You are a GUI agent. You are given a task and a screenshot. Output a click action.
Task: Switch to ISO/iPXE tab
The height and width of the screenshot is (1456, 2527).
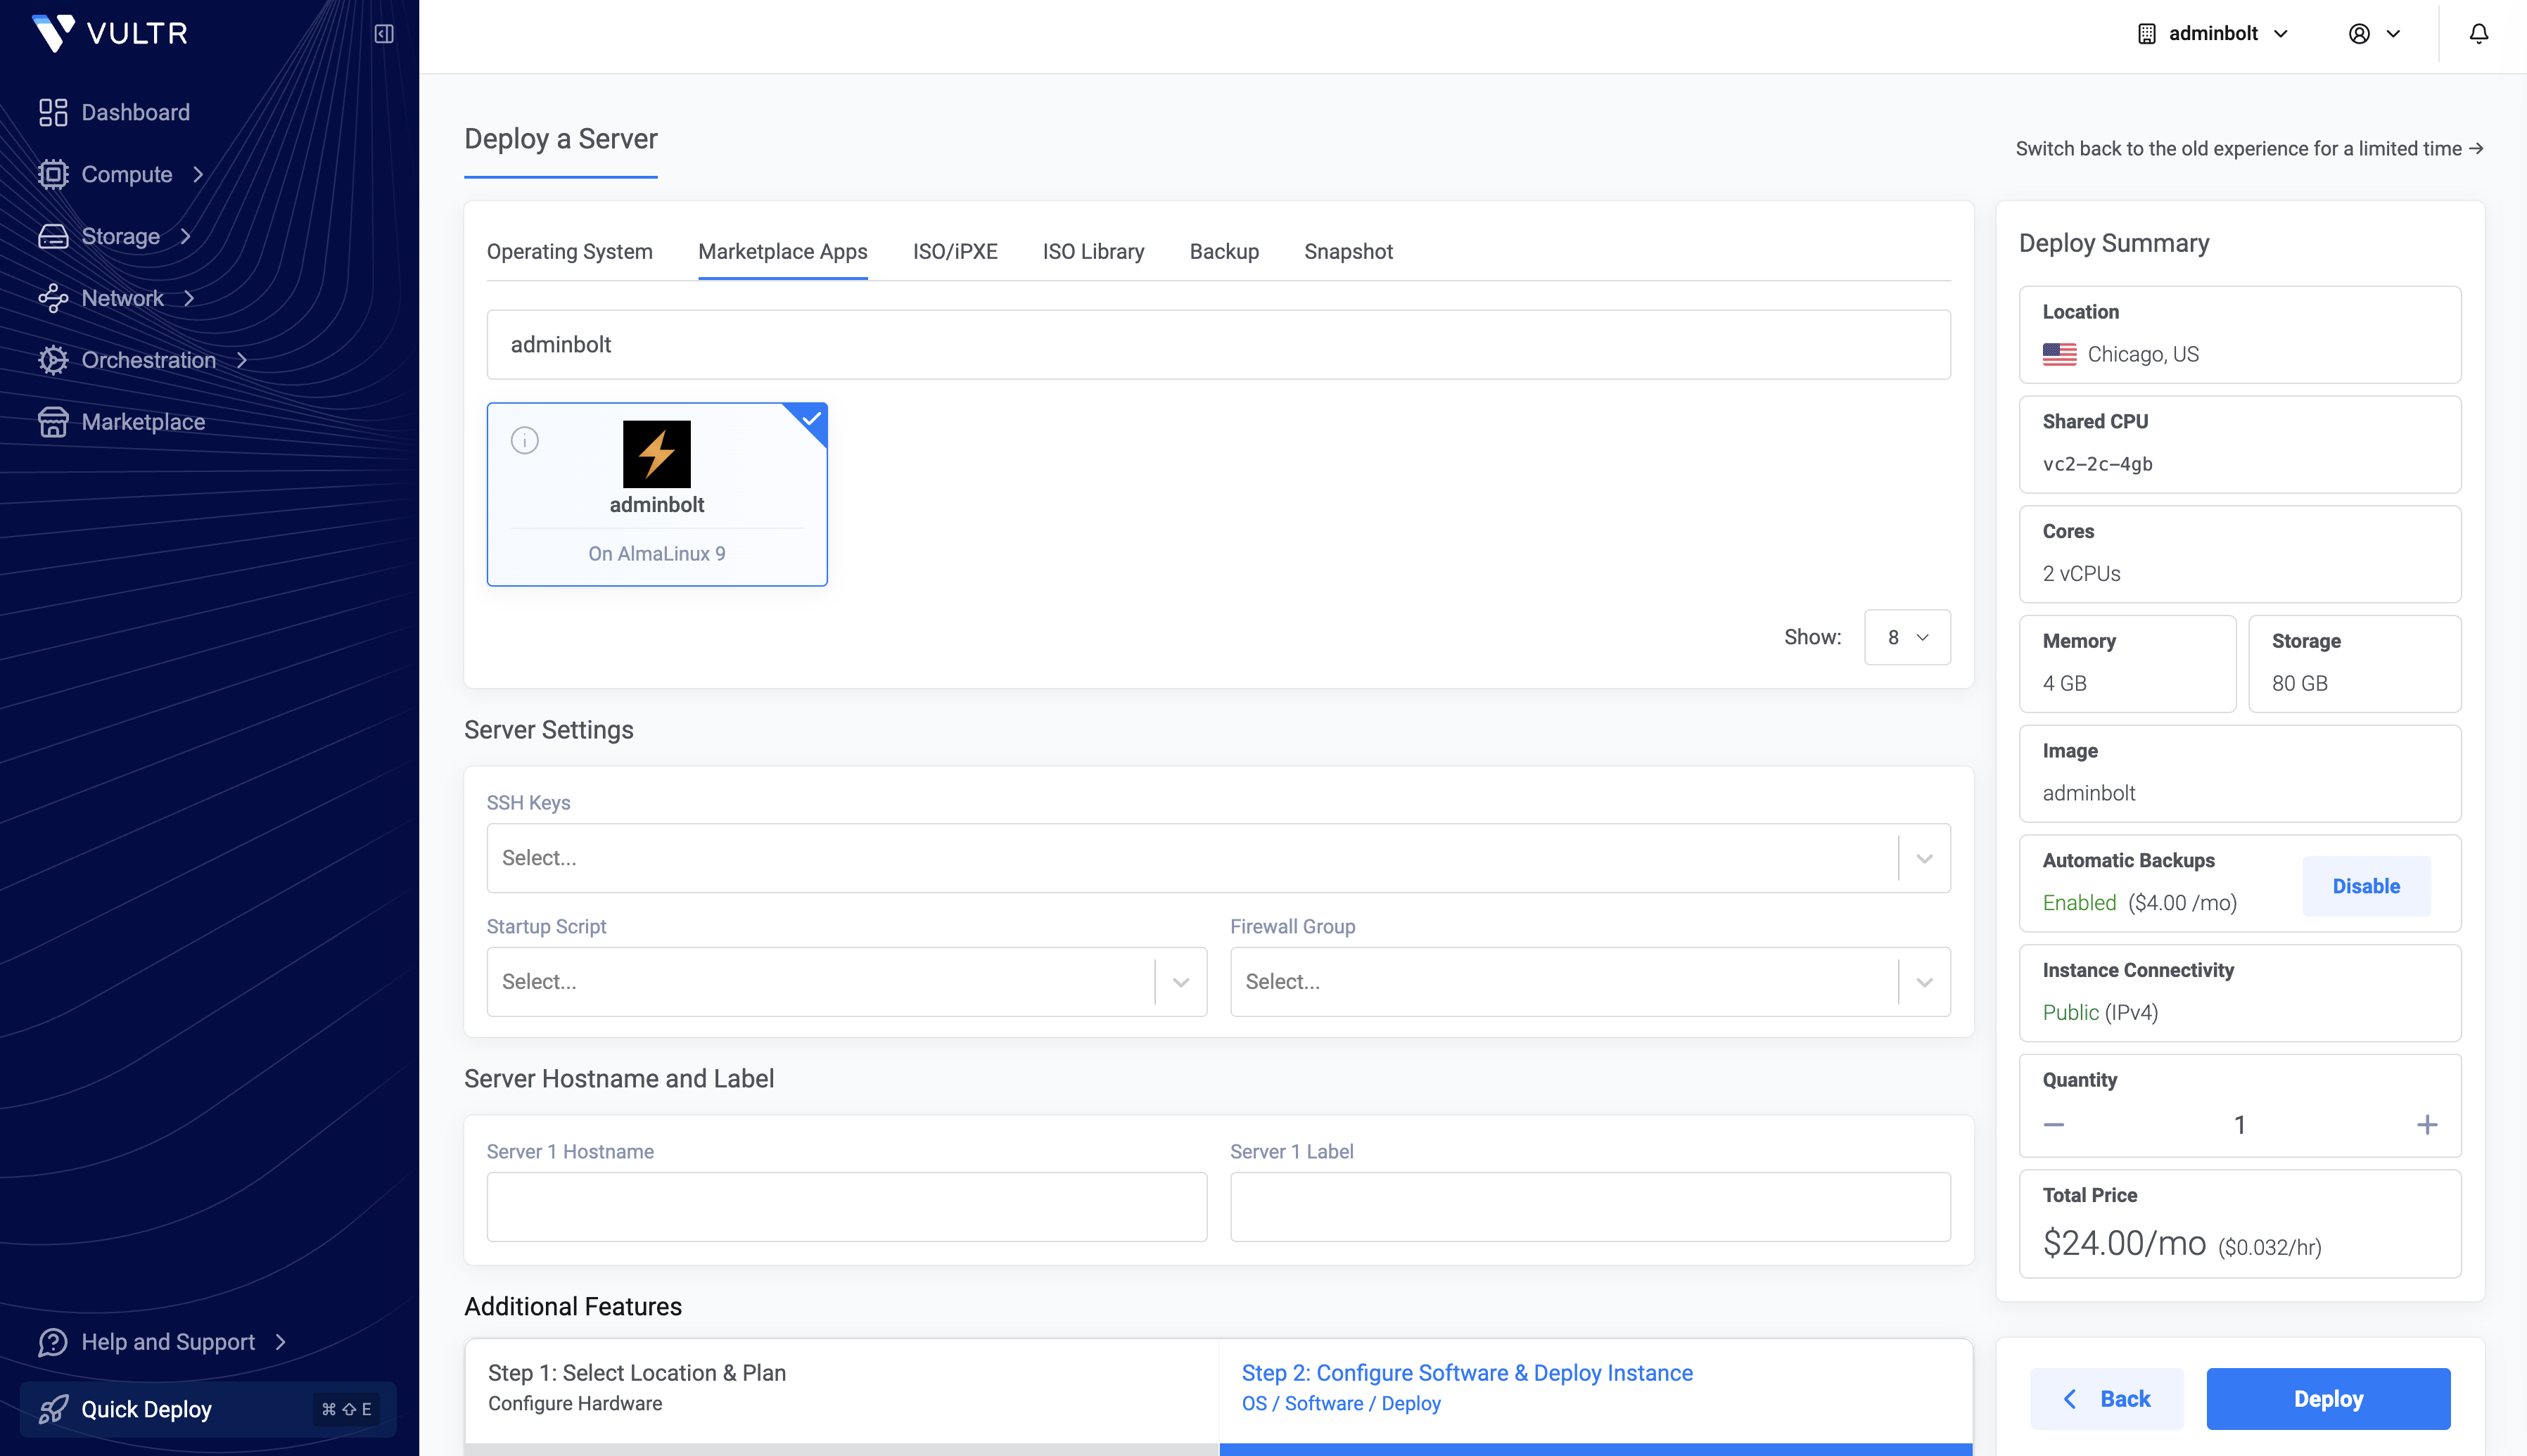(x=955, y=252)
